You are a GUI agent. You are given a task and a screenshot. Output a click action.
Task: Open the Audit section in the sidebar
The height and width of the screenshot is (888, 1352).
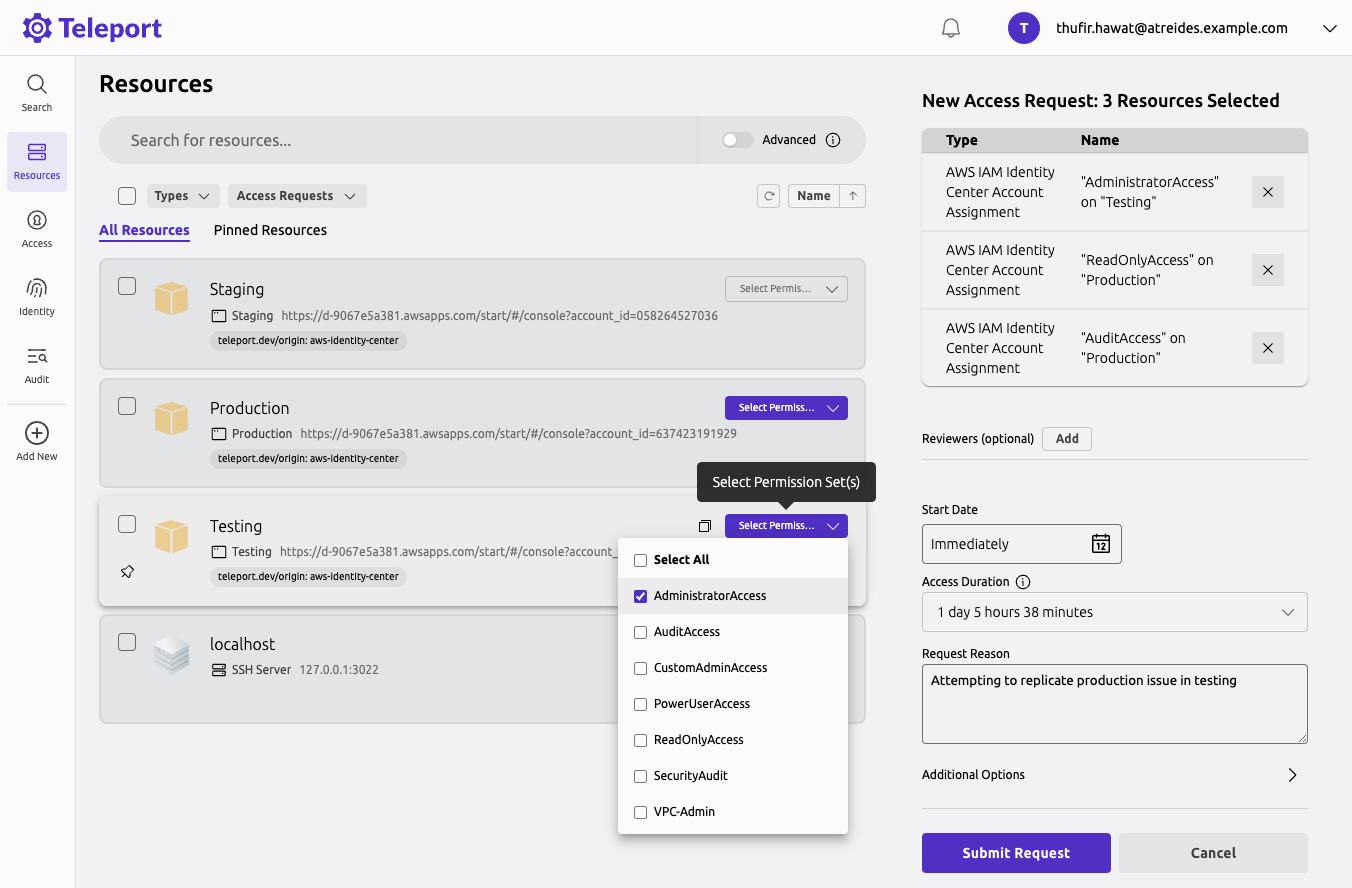(36, 364)
